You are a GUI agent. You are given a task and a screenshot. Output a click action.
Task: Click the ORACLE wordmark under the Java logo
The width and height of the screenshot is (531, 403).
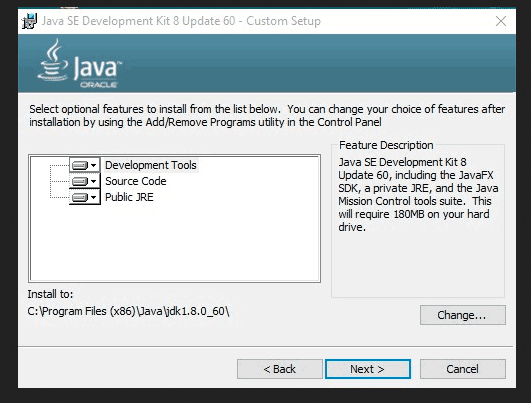99,85
